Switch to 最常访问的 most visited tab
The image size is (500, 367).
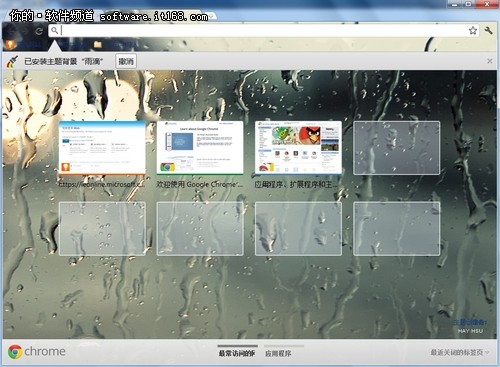click(x=237, y=353)
